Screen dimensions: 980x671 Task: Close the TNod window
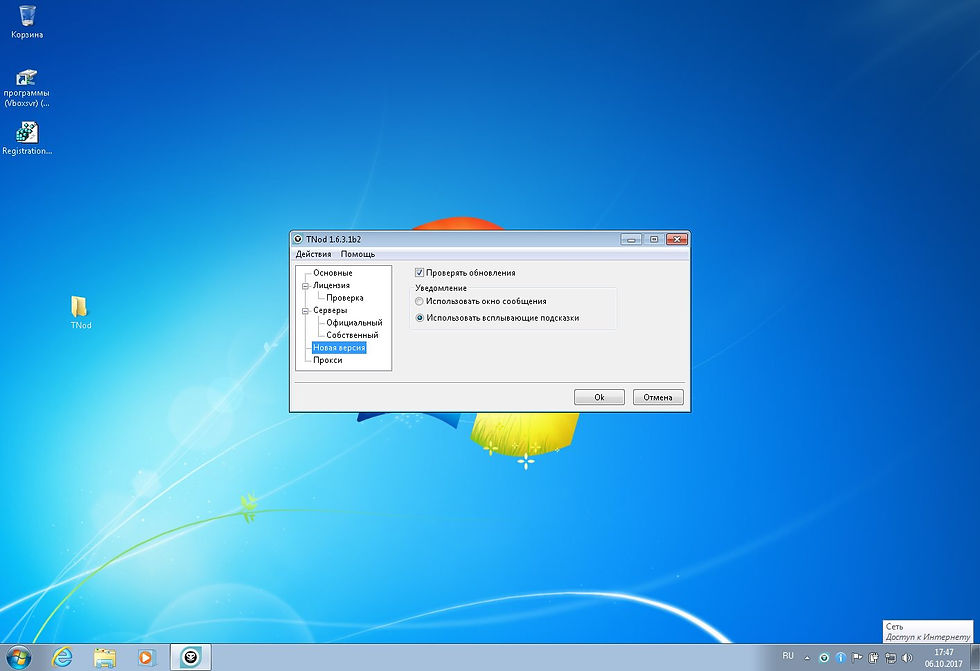pos(677,239)
